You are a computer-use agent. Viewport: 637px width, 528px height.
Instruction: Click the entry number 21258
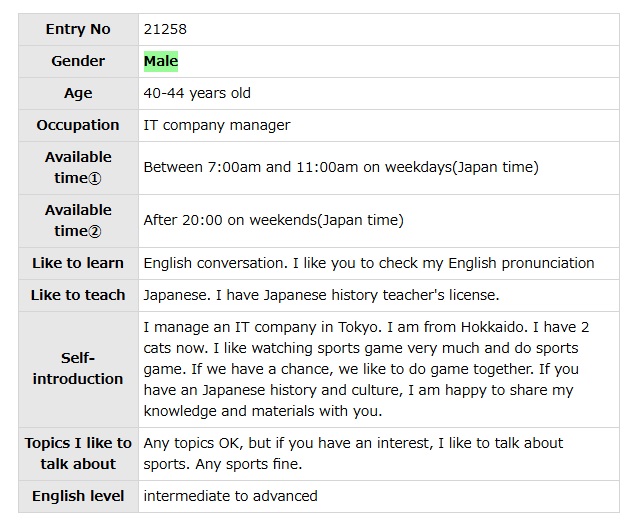pyautogui.click(x=165, y=29)
